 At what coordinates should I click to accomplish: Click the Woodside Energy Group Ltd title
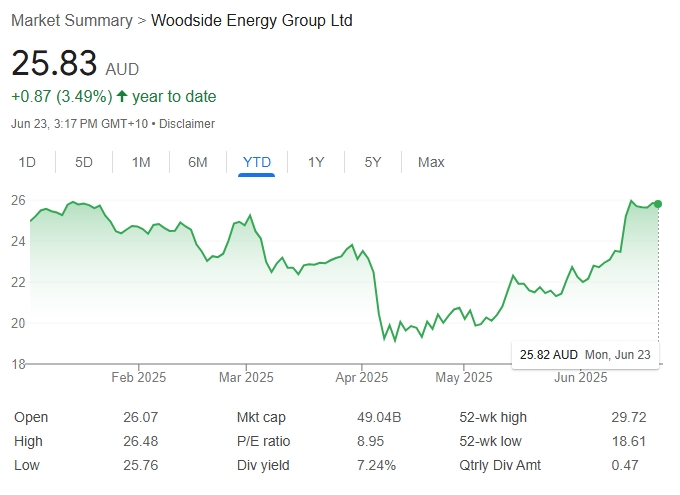tap(251, 20)
